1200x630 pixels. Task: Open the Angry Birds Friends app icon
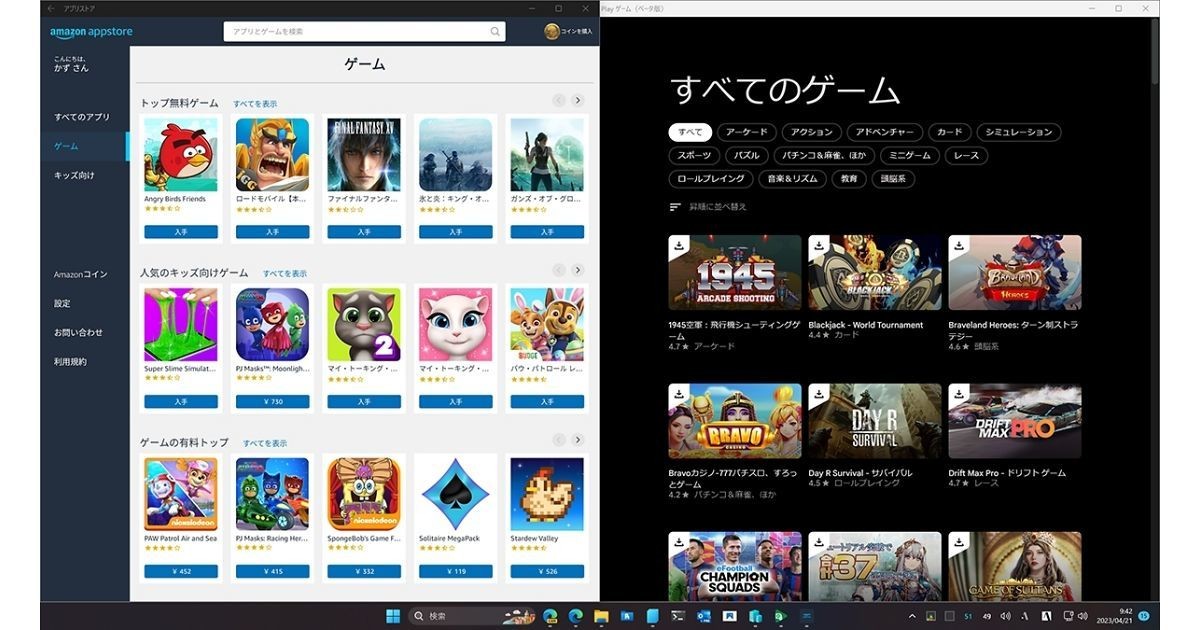180,155
